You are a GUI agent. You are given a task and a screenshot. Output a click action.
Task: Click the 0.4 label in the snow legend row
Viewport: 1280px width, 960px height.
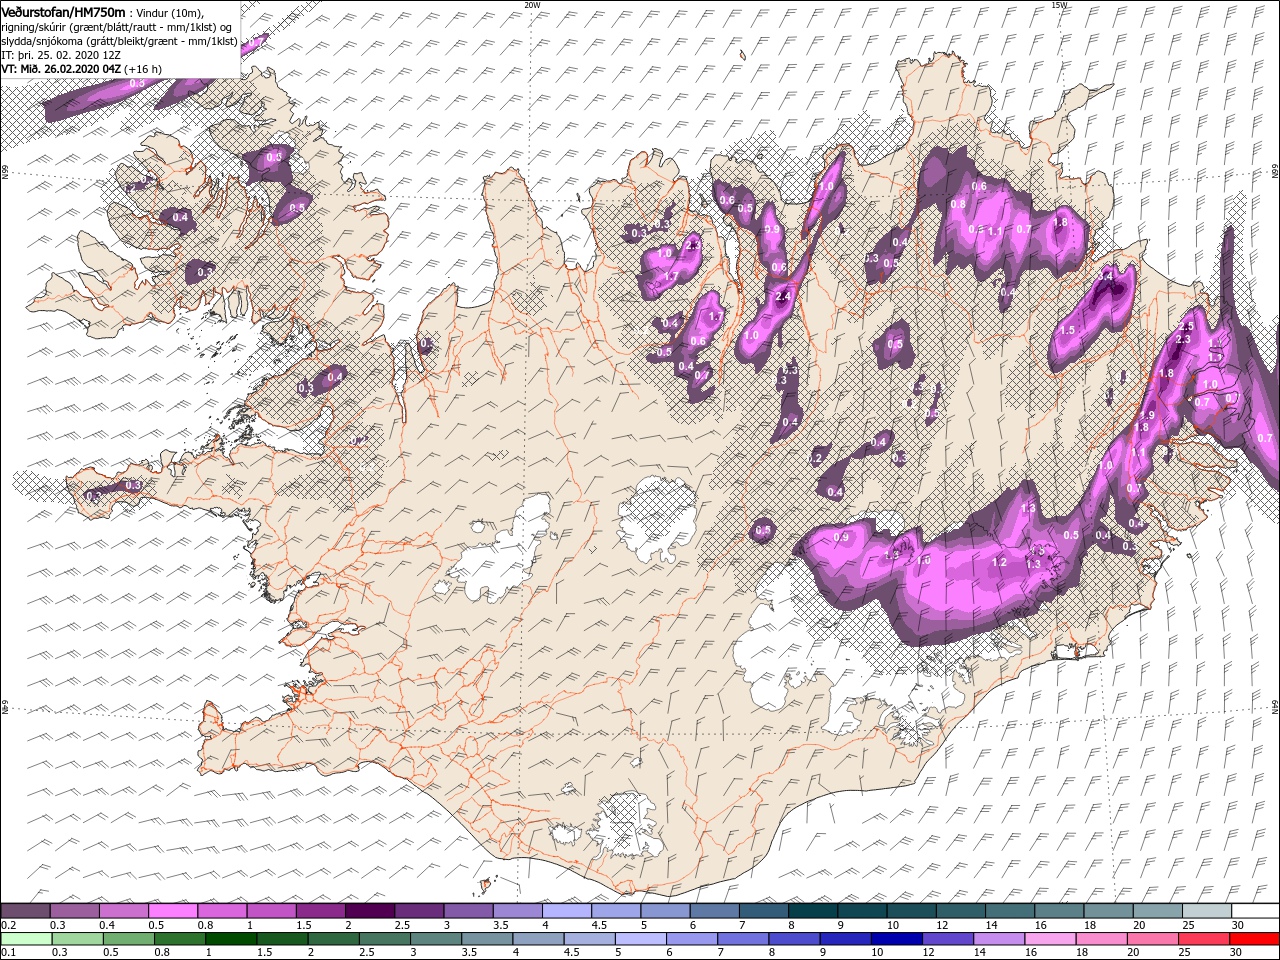point(108,925)
